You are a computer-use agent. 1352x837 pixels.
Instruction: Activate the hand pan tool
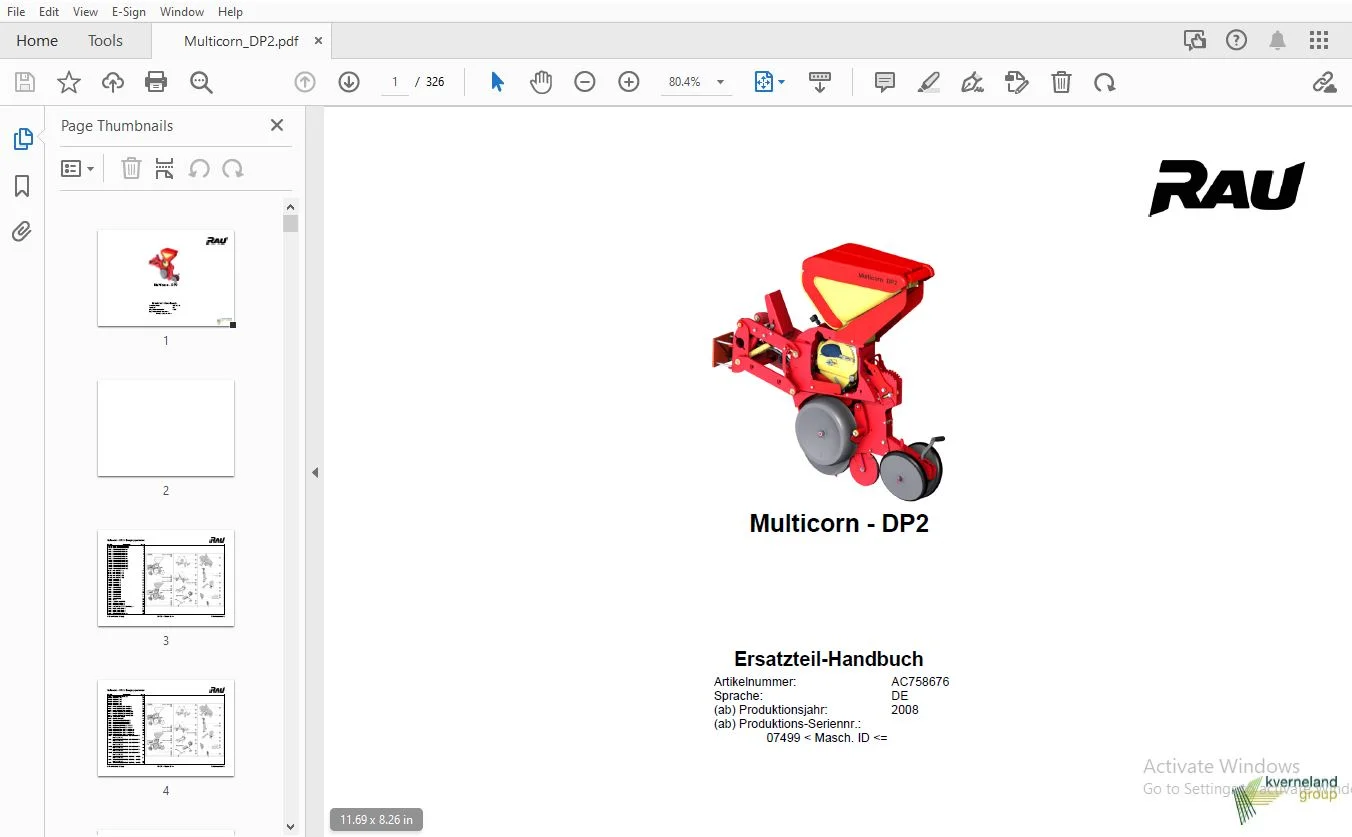coord(541,82)
